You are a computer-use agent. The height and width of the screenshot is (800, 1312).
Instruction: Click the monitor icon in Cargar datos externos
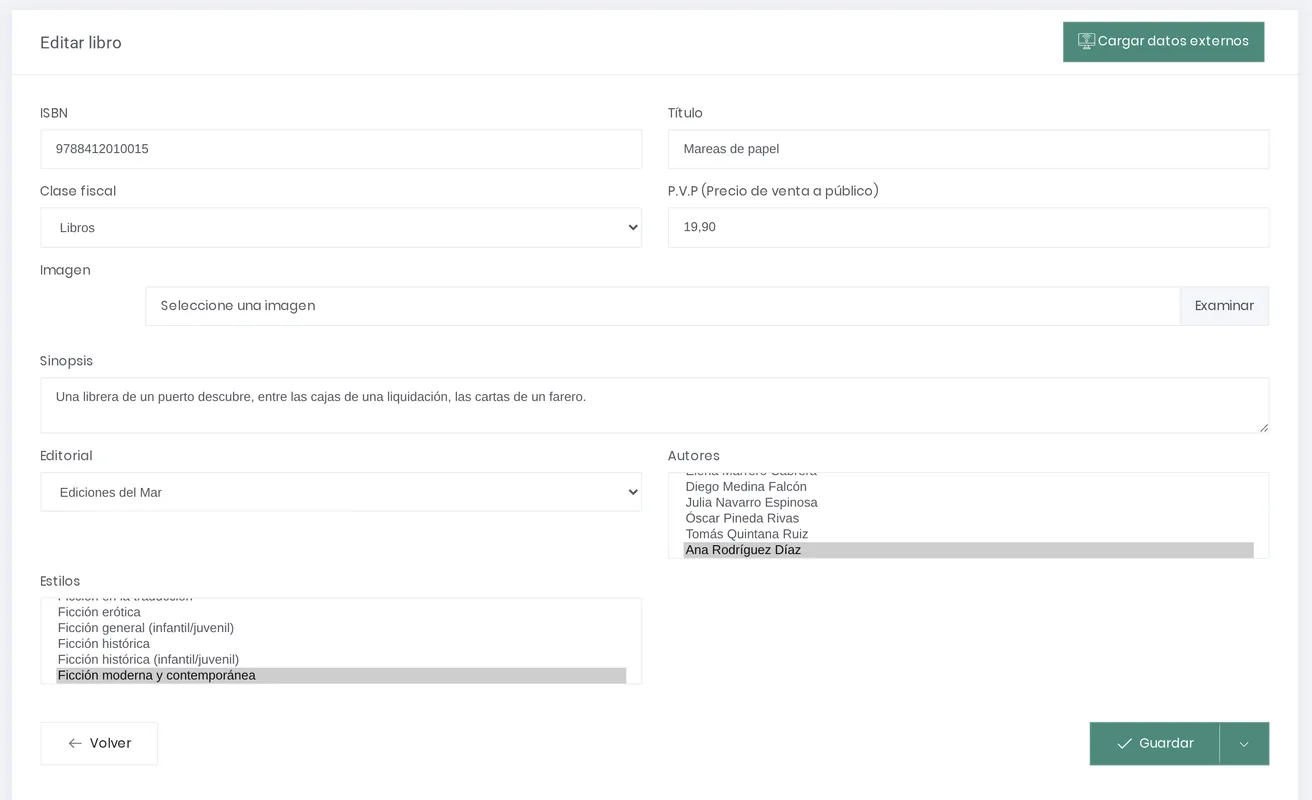[1086, 41]
